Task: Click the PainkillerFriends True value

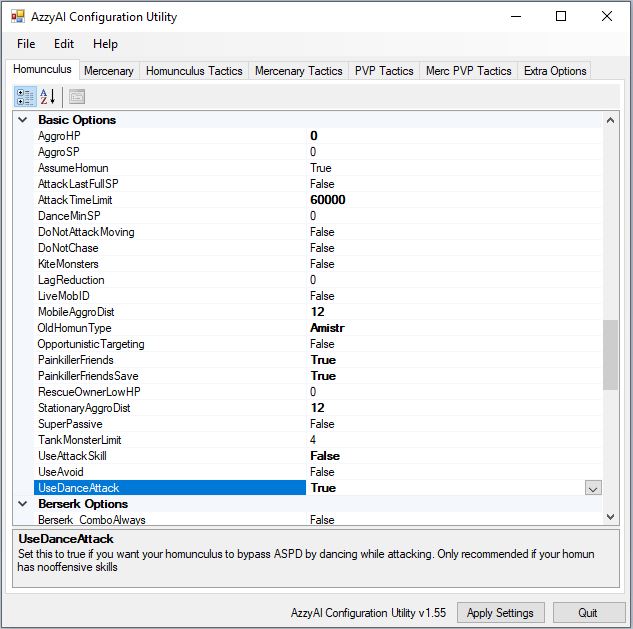Action: [x=323, y=360]
